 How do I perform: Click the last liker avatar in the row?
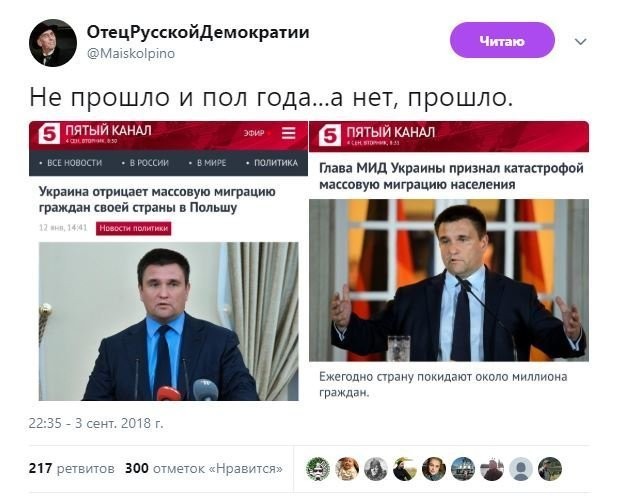tap(550, 469)
